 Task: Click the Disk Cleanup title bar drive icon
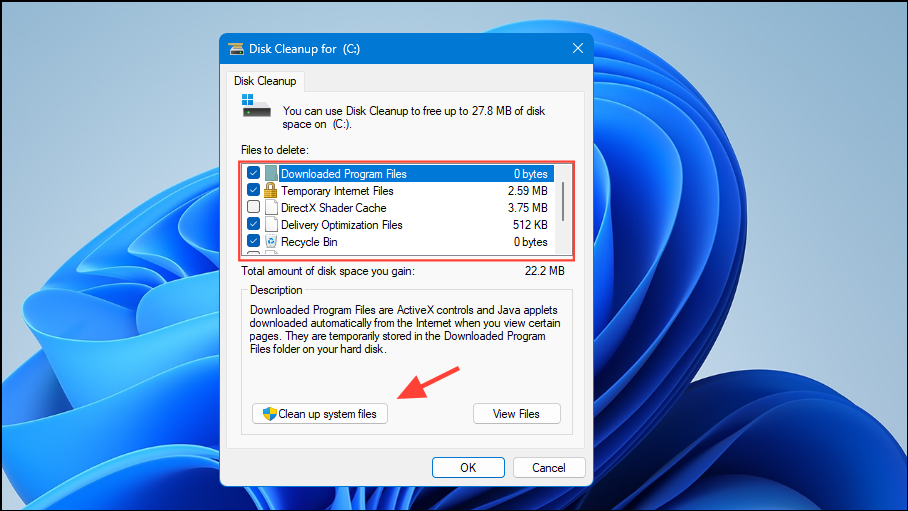[236, 49]
